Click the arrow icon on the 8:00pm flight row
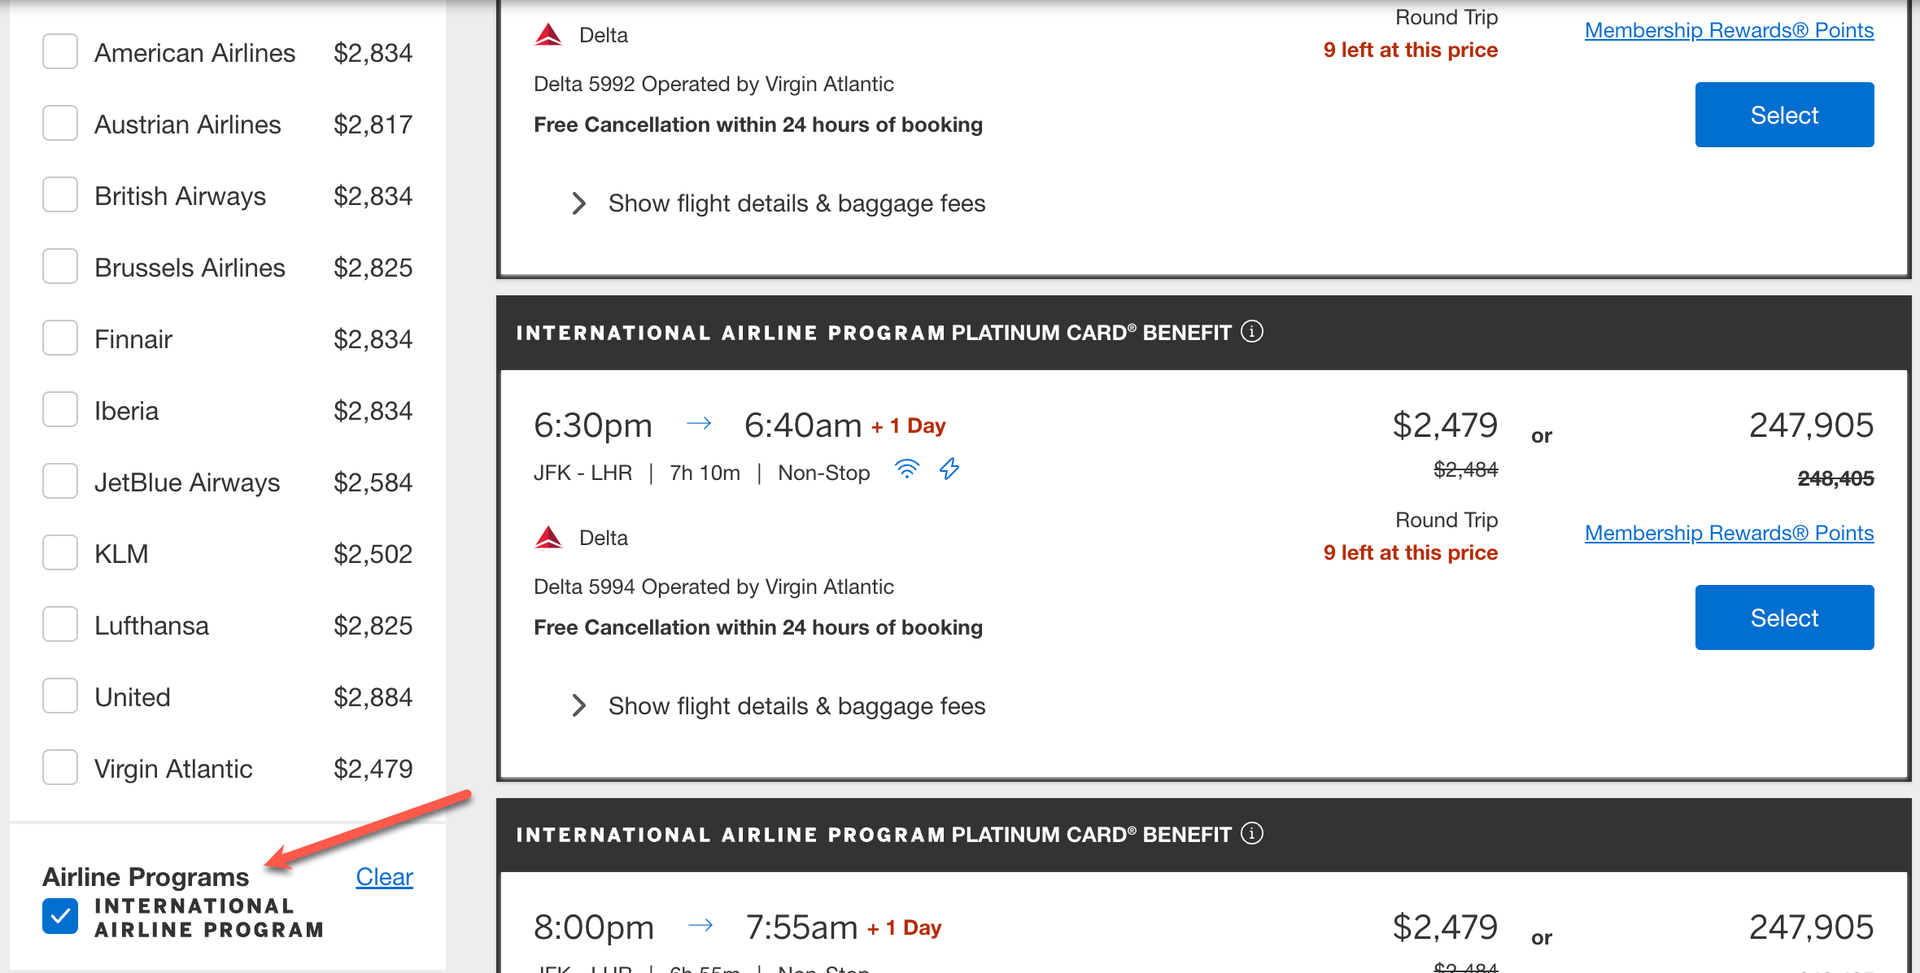This screenshot has height=973, width=1920. 701,926
